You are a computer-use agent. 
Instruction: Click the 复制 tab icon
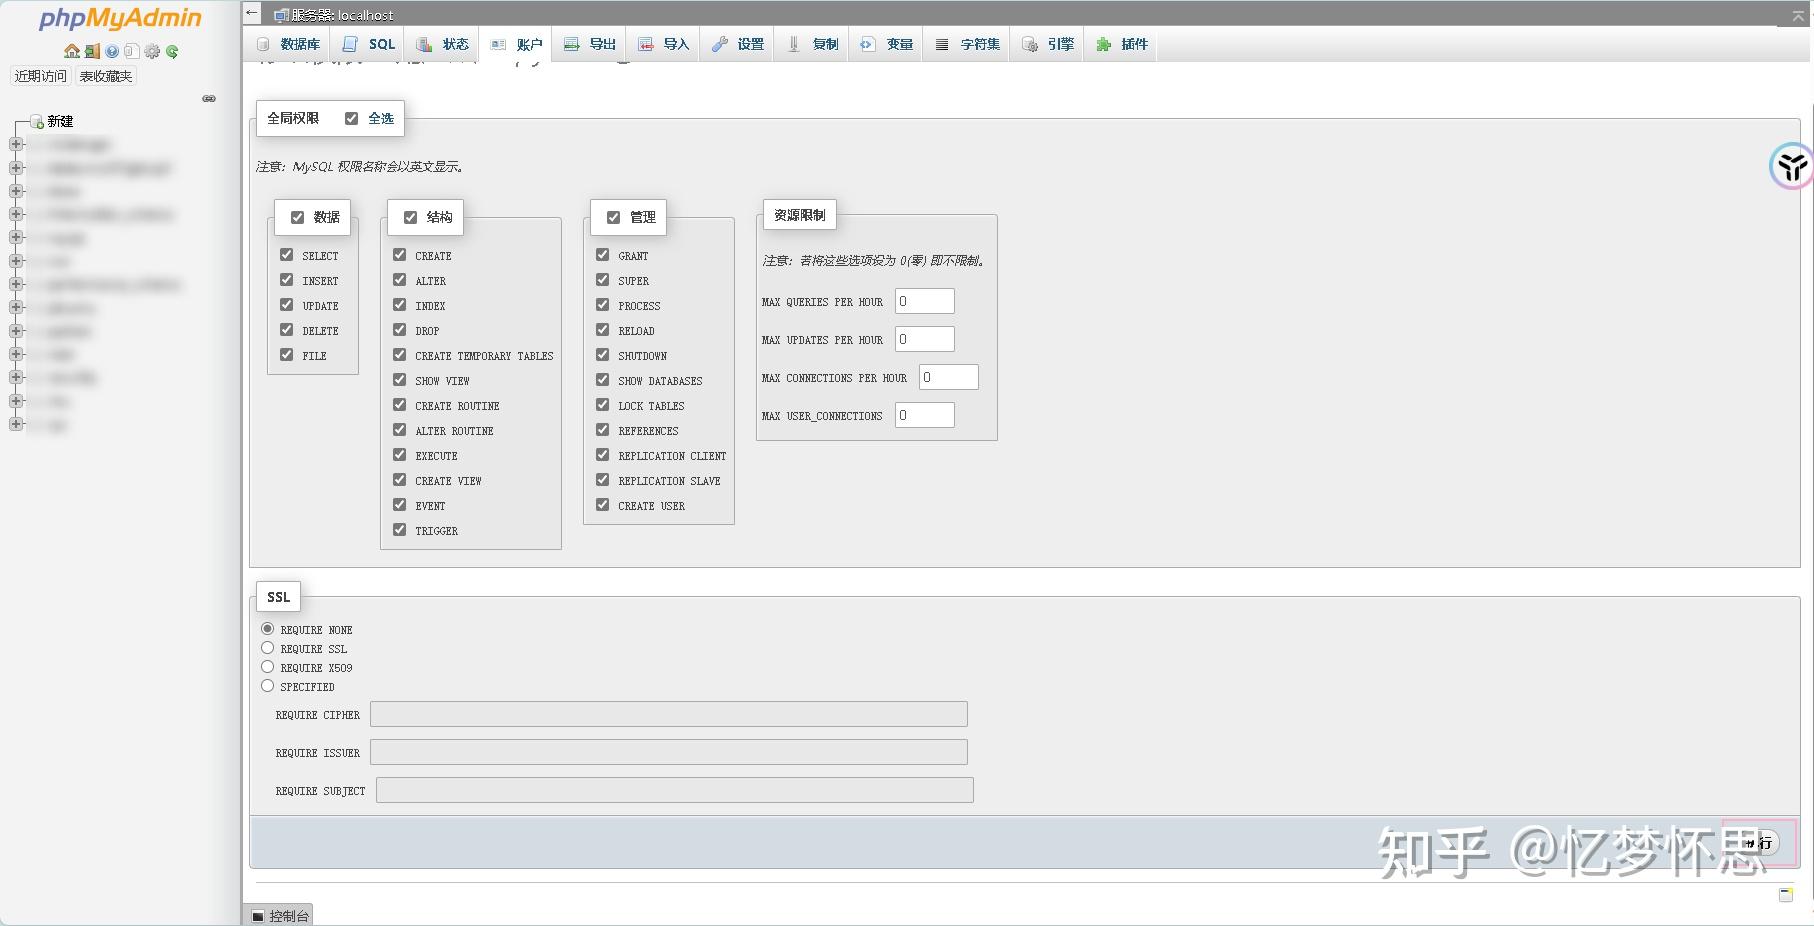(794, 44)
